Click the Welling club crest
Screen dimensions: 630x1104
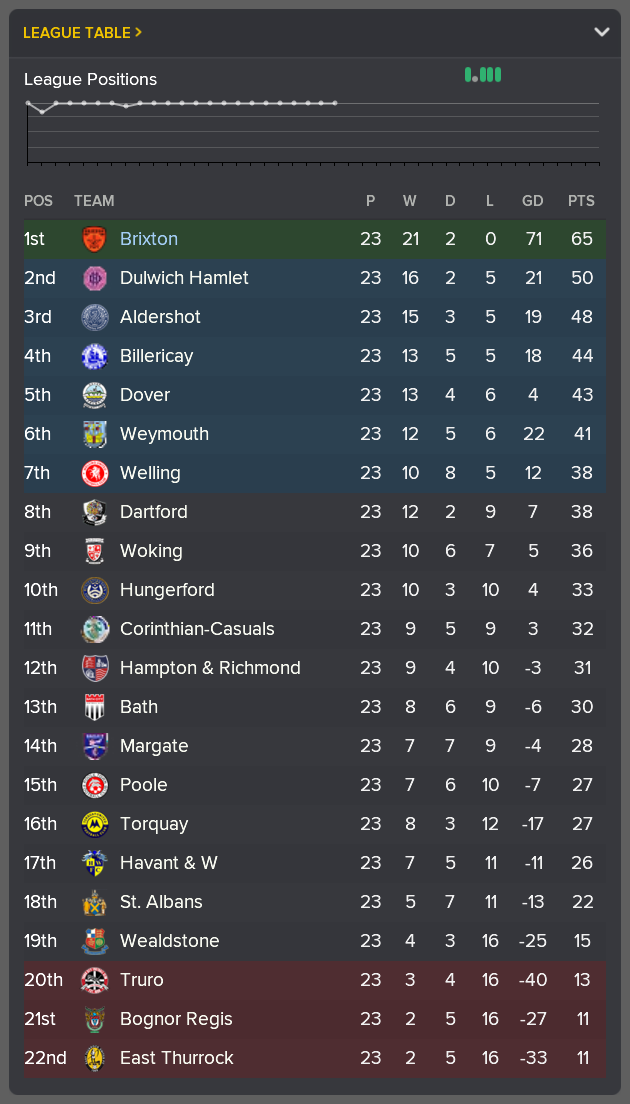(97, 473)
